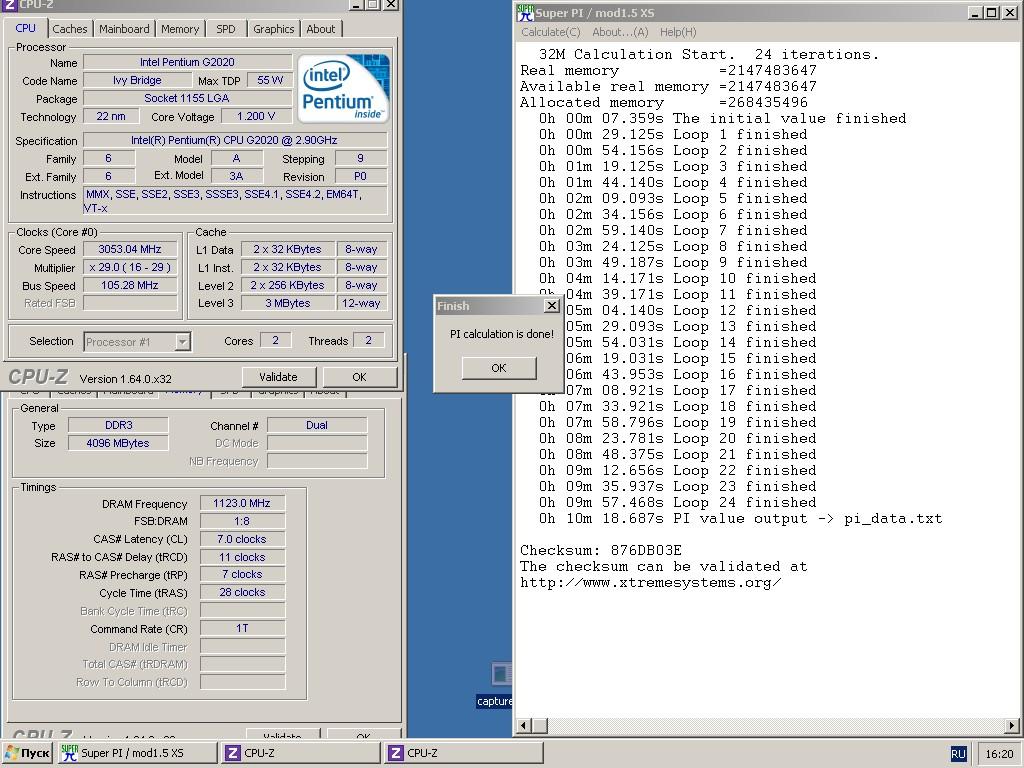The width and height of the screenshot is (1024, 768).
Task: Click the FSB:DRAM ratio value 1:8
Action: click(242, 521)
